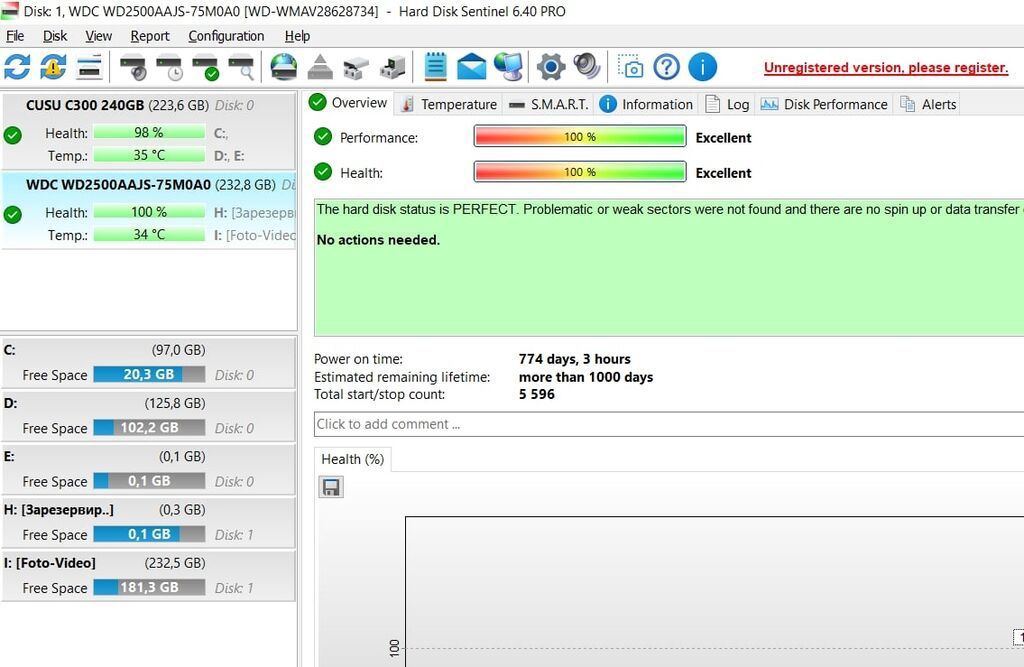Select the CUSU C300 240GB disk entry

click(149, 131)
